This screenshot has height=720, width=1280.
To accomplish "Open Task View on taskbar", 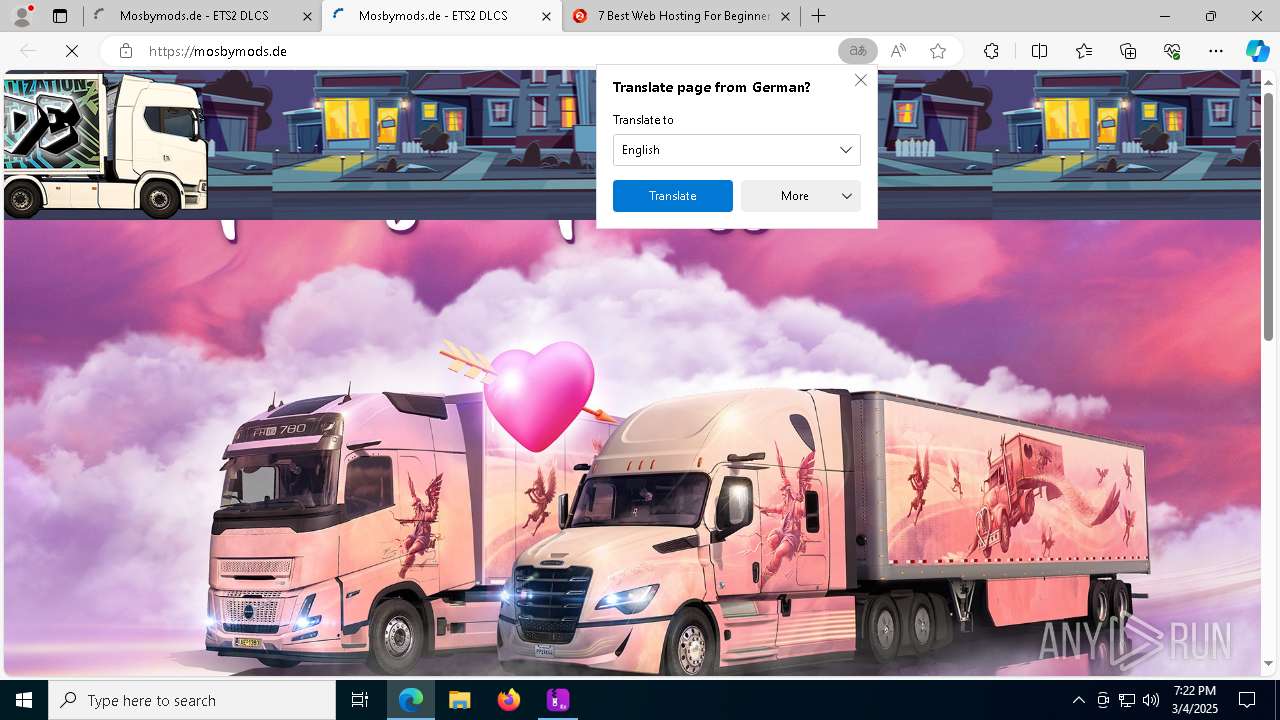I will tap(360, 700).
